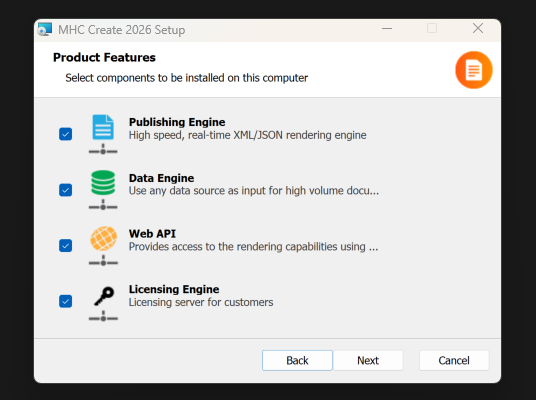
Task: Click 'Use any data source as input' description
Action: point(254,190)
